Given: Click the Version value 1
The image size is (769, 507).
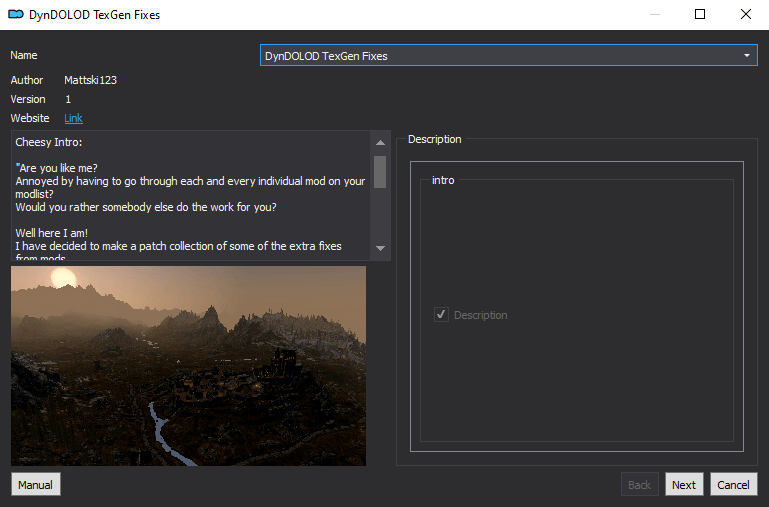Looking at the screenshot, I should pos(68,99).
